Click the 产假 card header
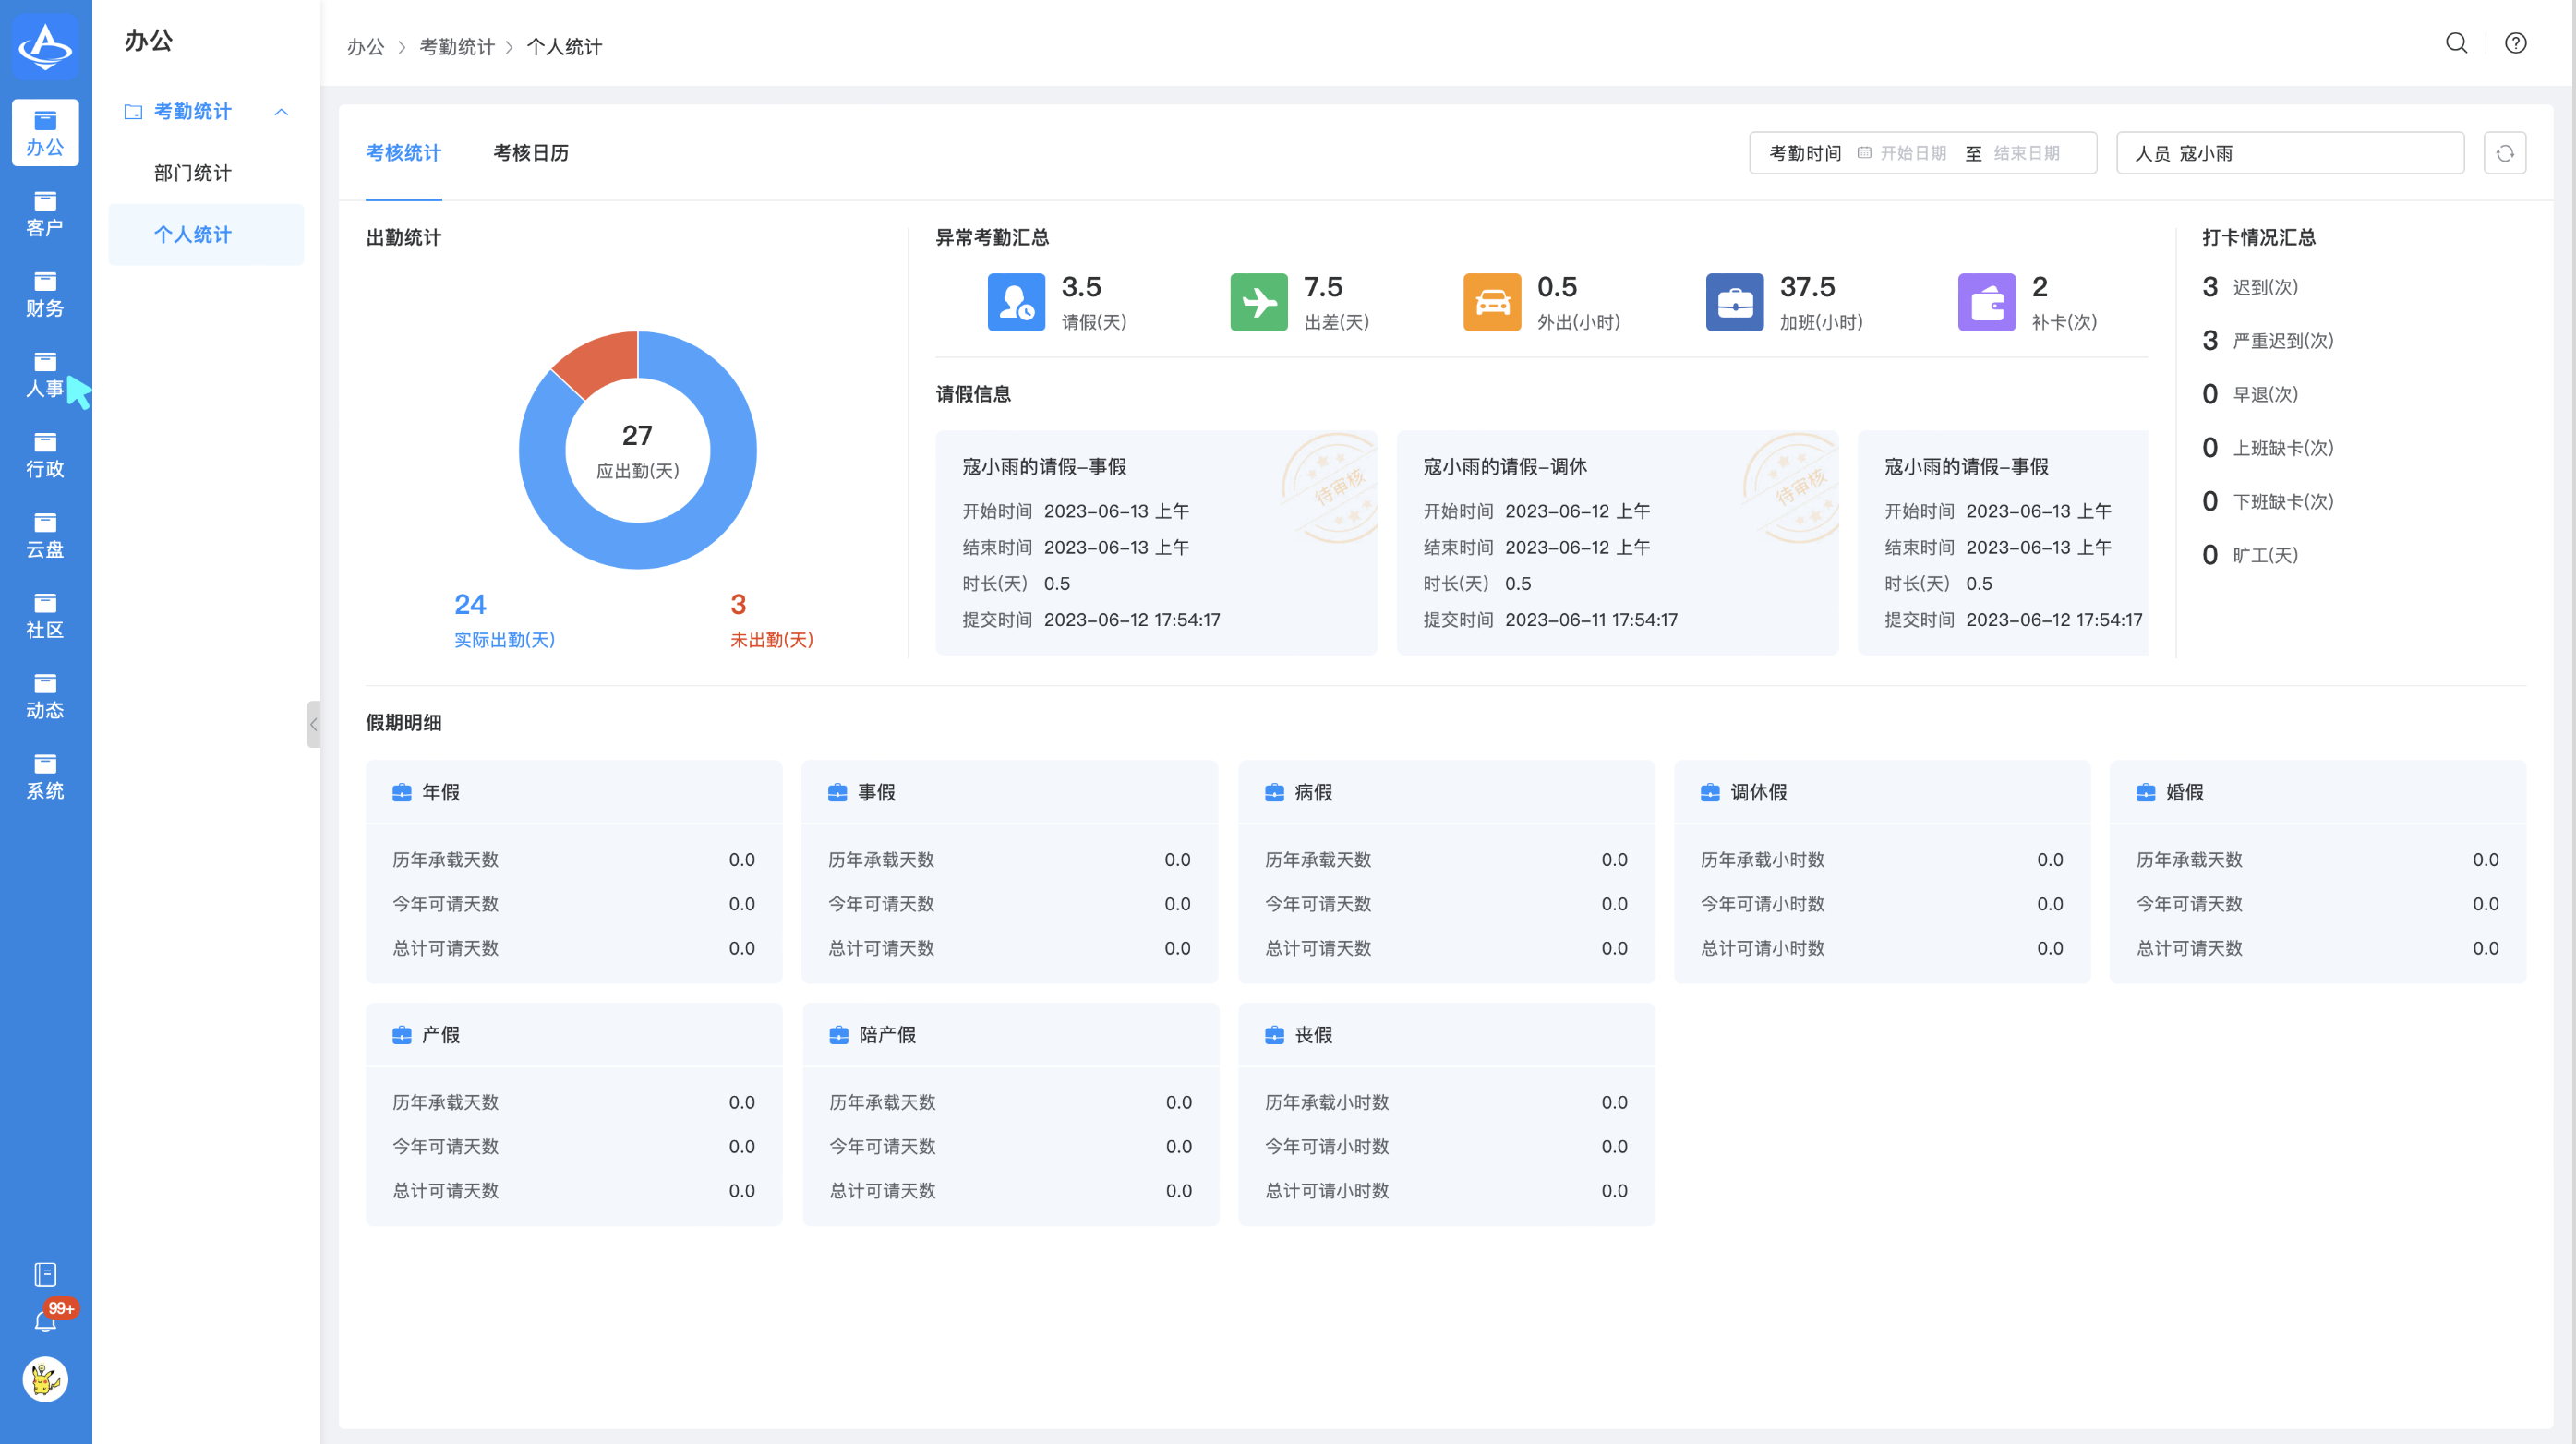Viewport: 2576px width, 1444px height. (574, 1035)
